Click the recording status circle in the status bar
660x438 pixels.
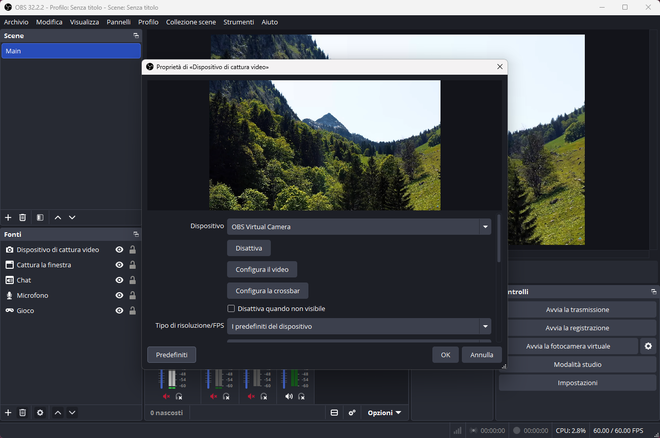coord(516,430)
